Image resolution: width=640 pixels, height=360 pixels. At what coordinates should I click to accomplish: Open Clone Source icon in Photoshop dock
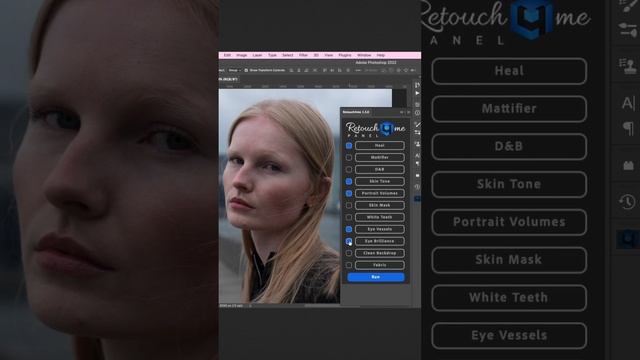[417, 144]
